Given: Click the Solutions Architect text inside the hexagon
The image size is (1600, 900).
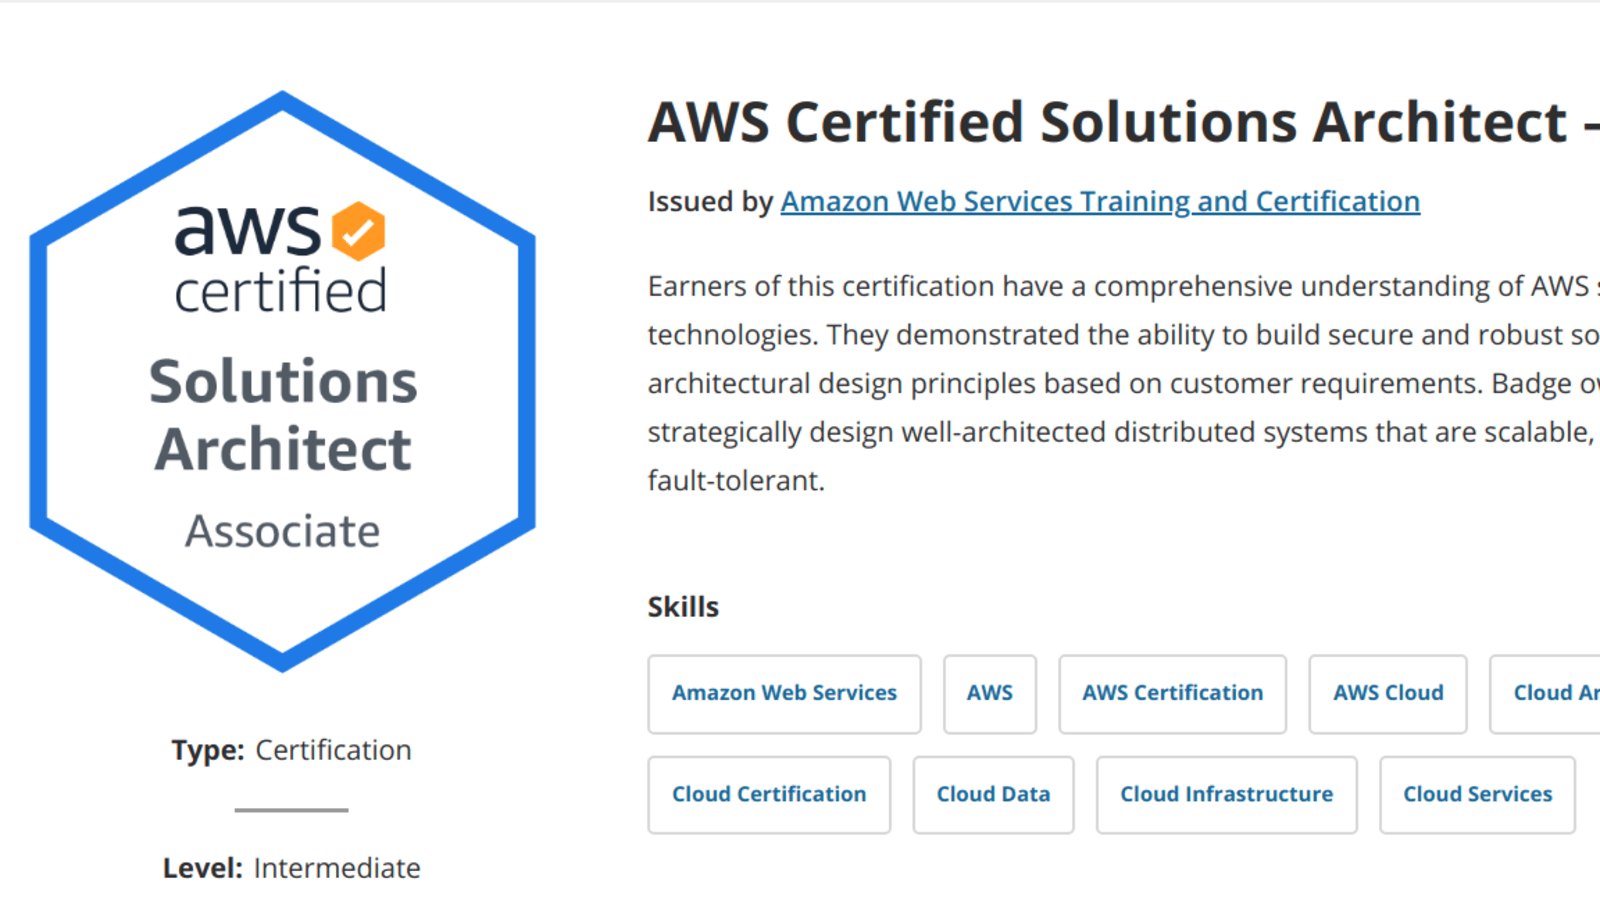Looking at the screenshot, I should pos(283,415).
